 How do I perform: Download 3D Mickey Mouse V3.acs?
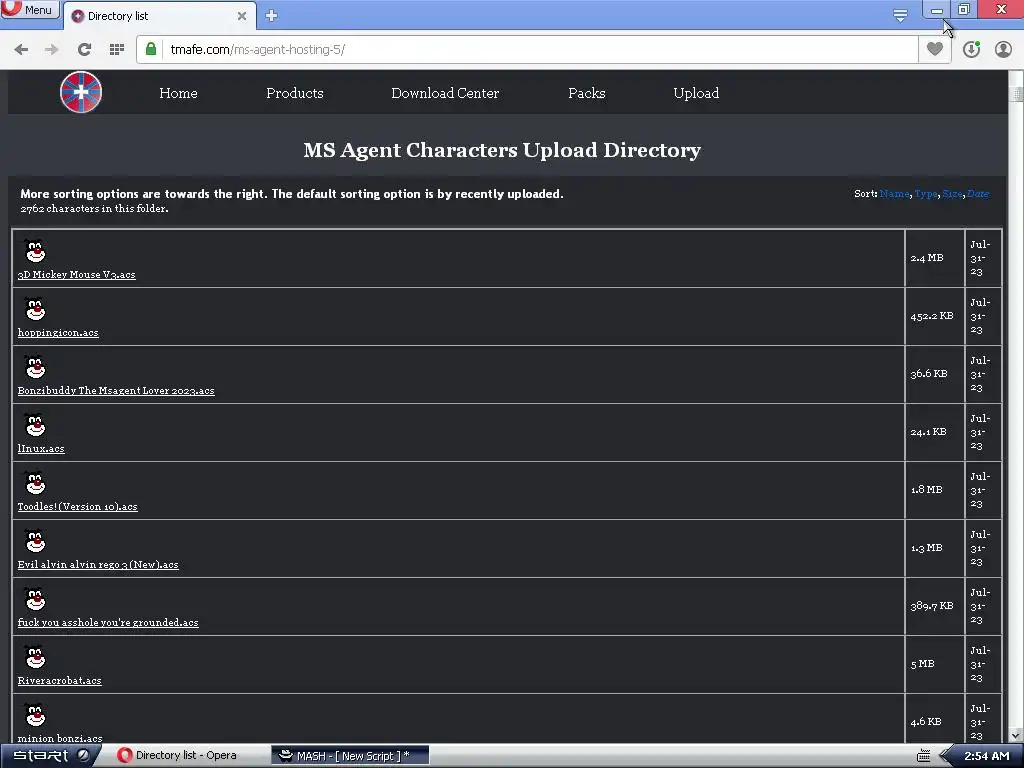(76, 275)
